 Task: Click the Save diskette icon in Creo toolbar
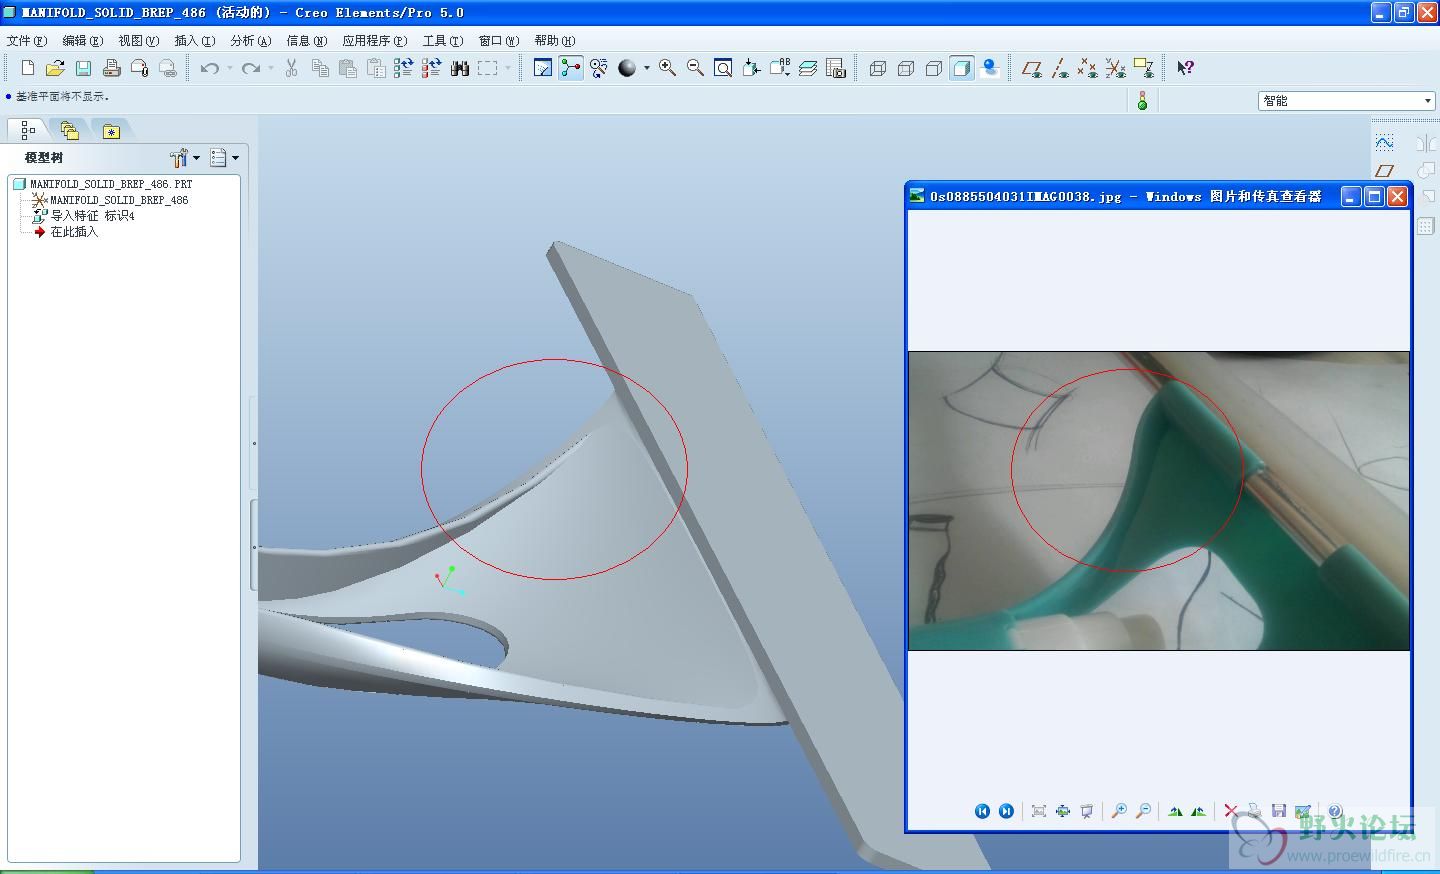point(83,68)
